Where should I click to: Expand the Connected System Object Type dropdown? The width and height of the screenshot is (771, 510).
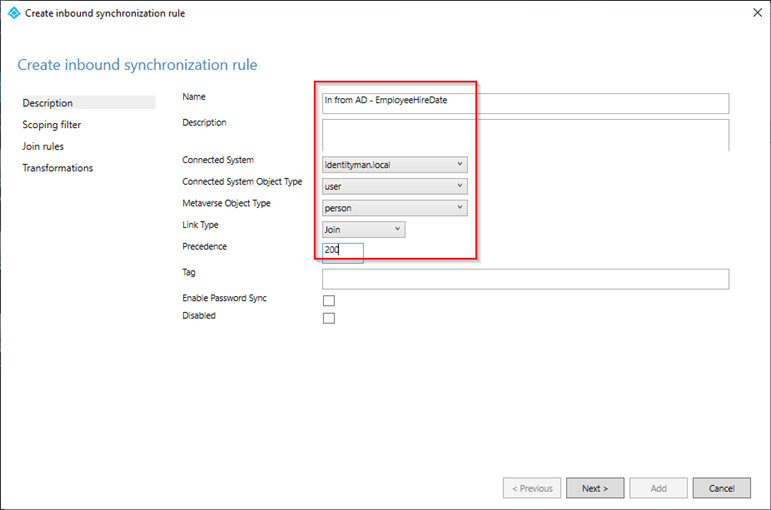(x=395, y=186)
